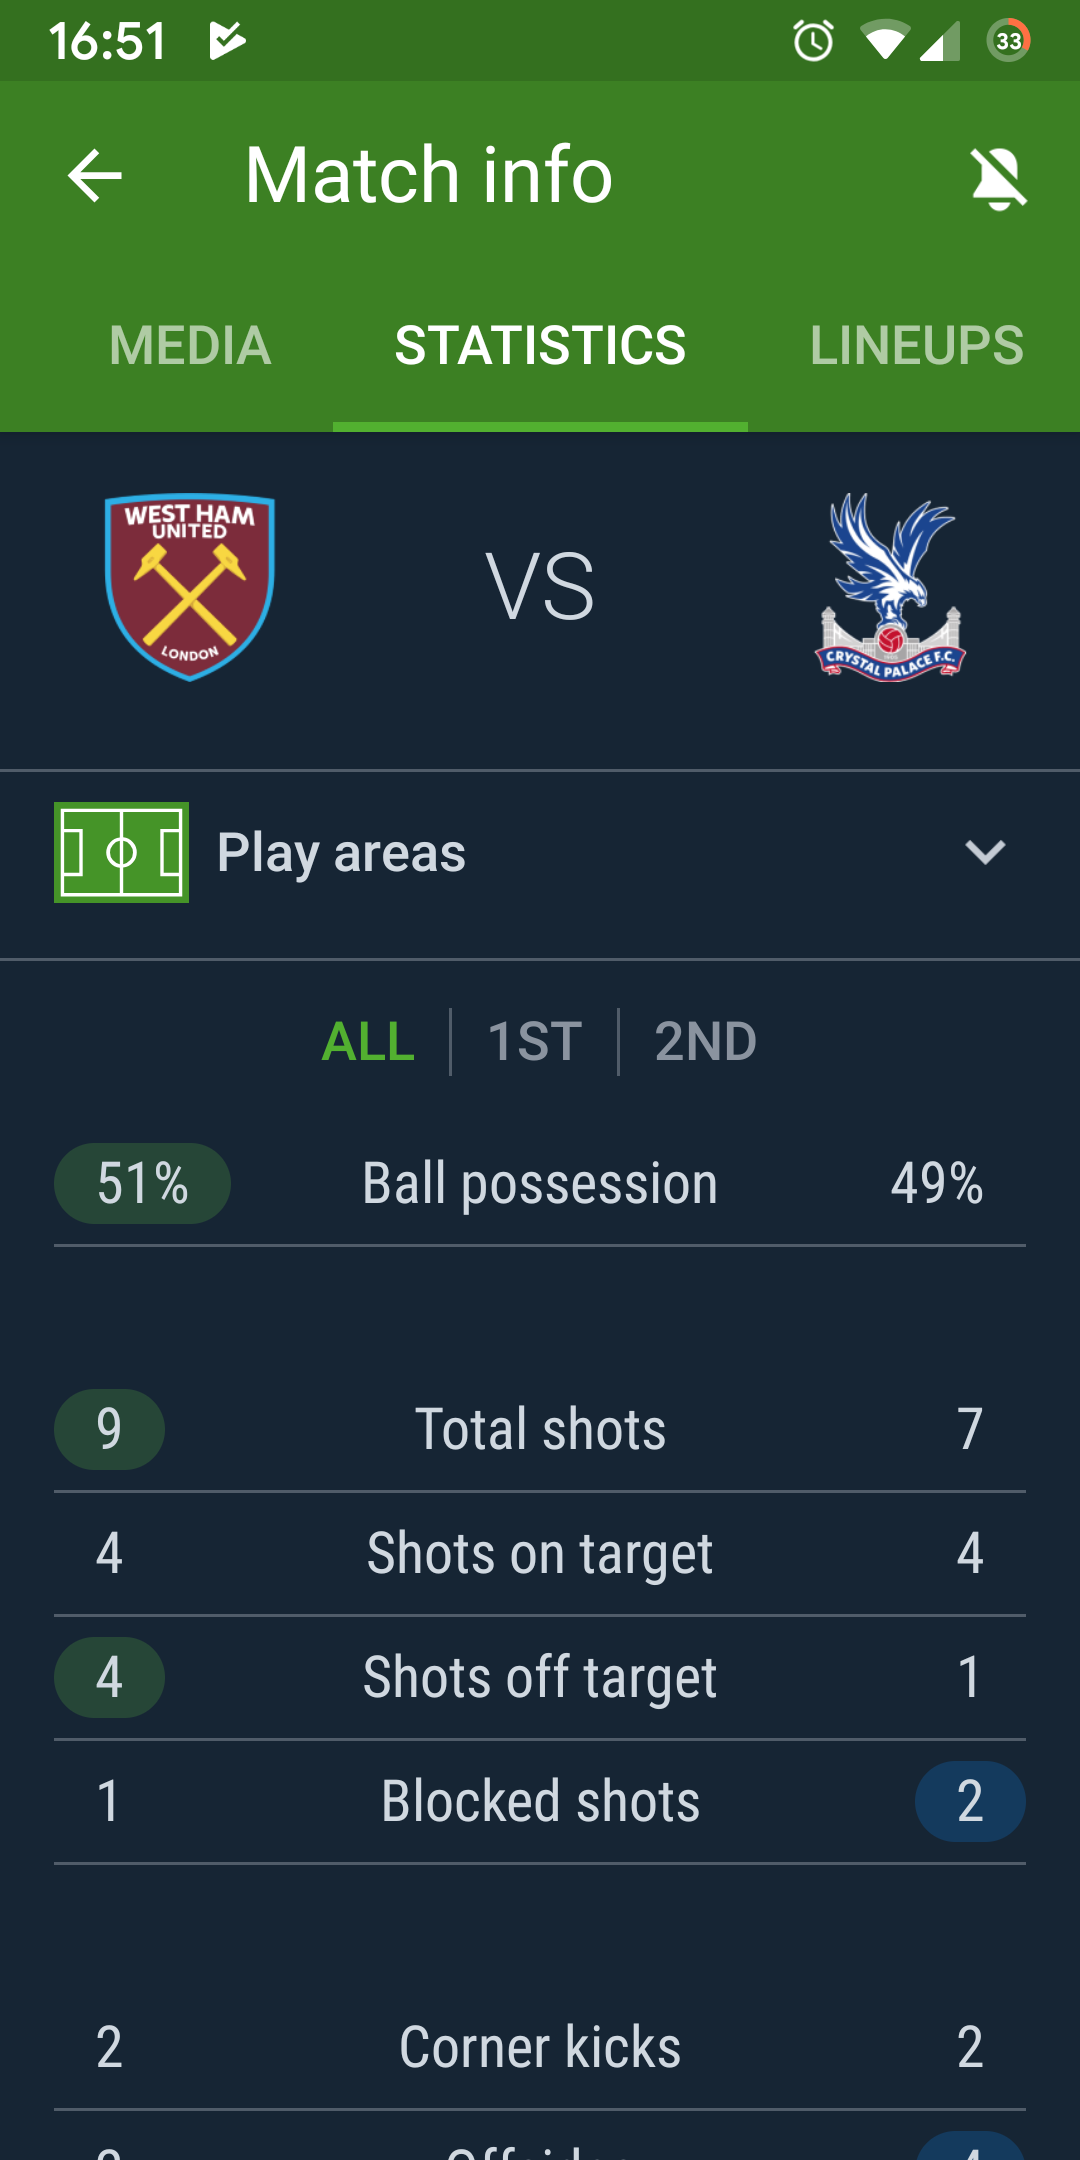Tap the football pitch icon
Viewport: 1080px width, 2160px height.
121,852
